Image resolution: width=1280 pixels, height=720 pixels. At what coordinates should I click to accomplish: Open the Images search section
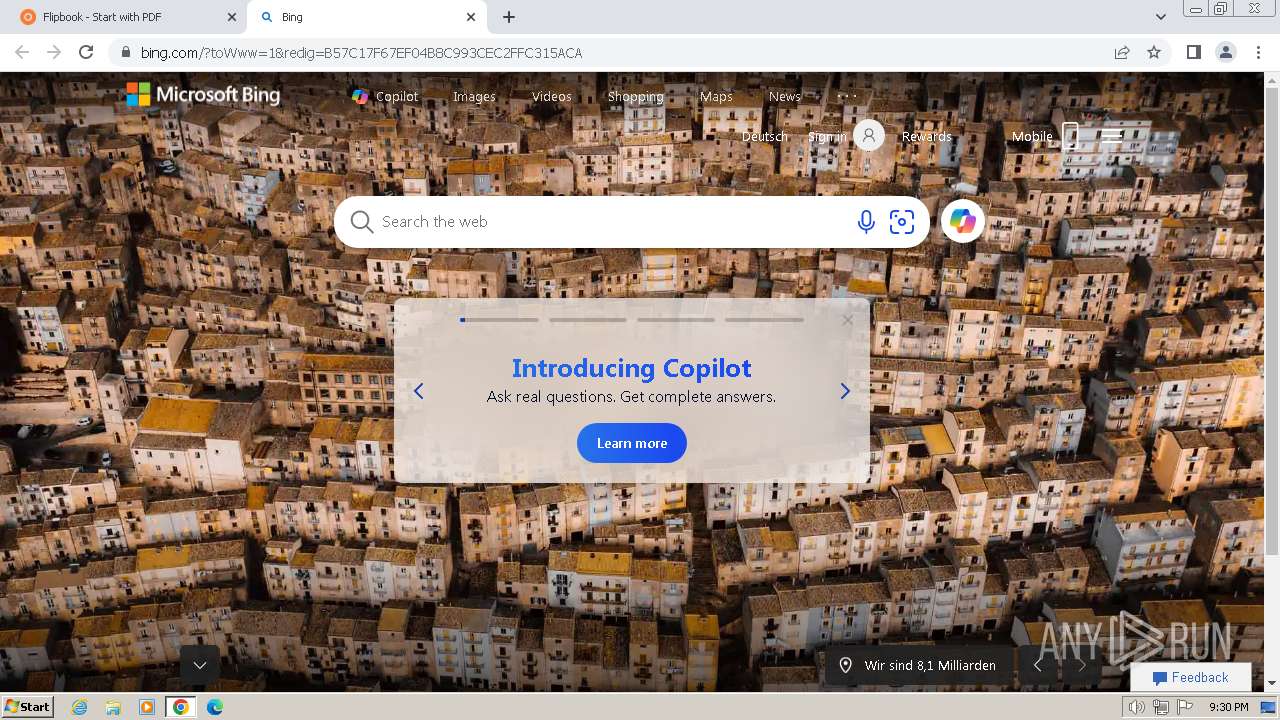[x=474, y=96]
